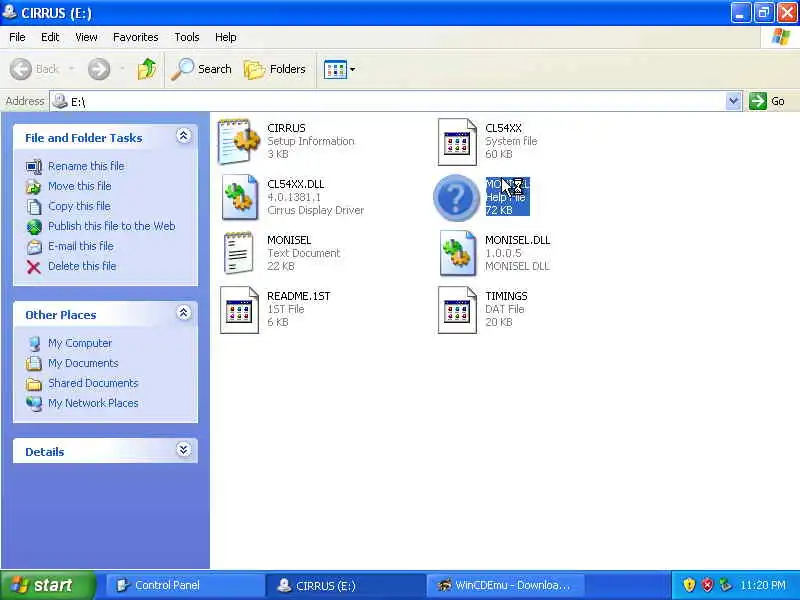Click the Windows flag logo in menu bar
800x600 pixels.
(x=781, y=37)
